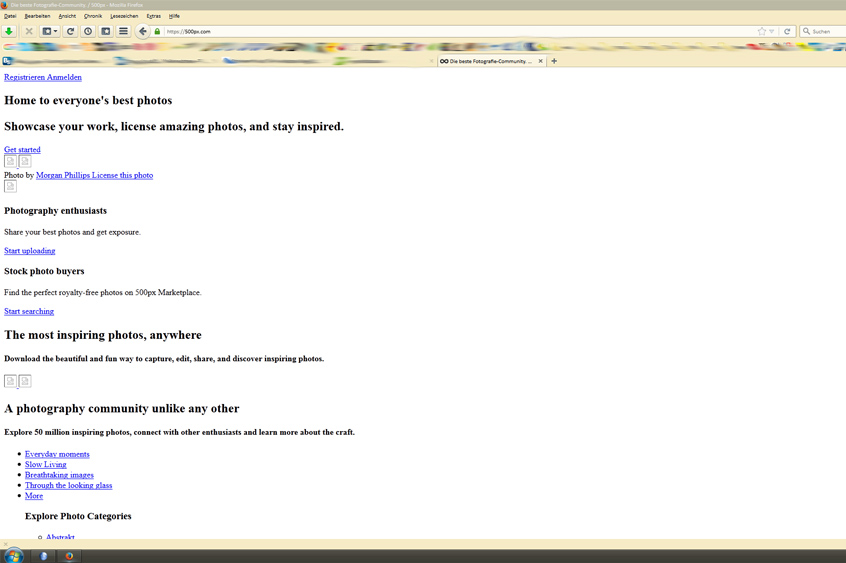This screenshot has width=846, height=563.
Task: Click reload icon inside the address bar
Action: point(787,31)
